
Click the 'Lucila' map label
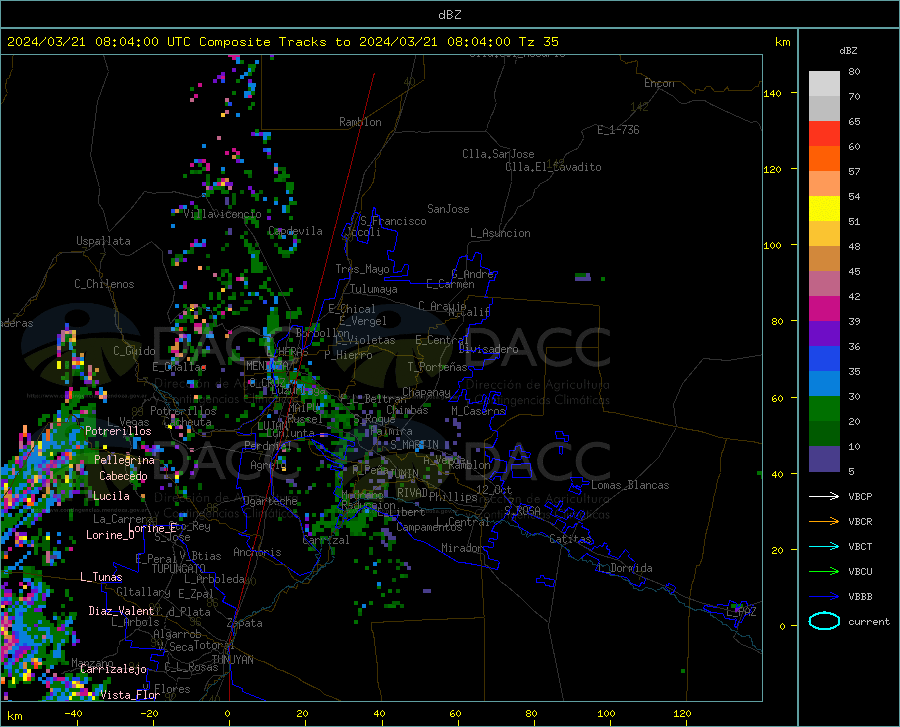[111, 496]
